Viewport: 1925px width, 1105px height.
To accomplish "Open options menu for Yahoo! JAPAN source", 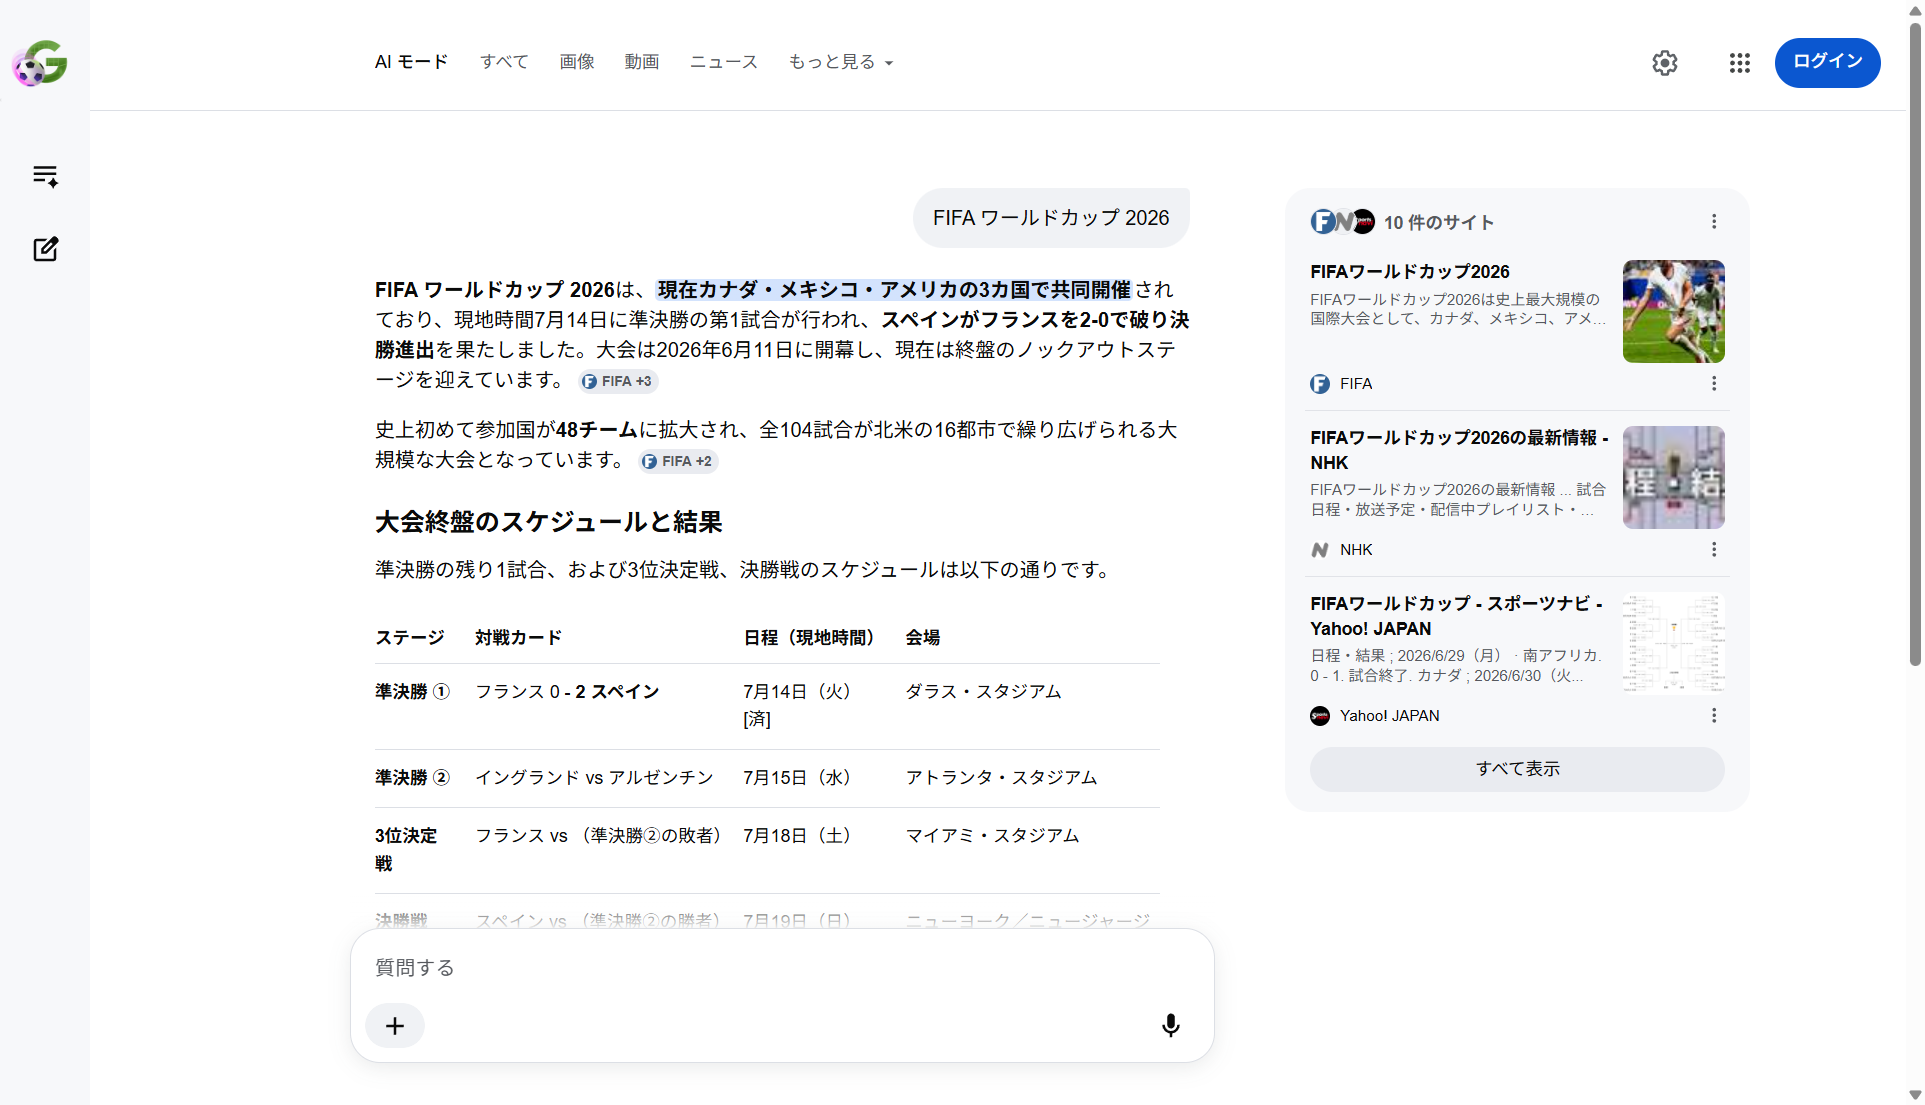I will point(1713,715).
